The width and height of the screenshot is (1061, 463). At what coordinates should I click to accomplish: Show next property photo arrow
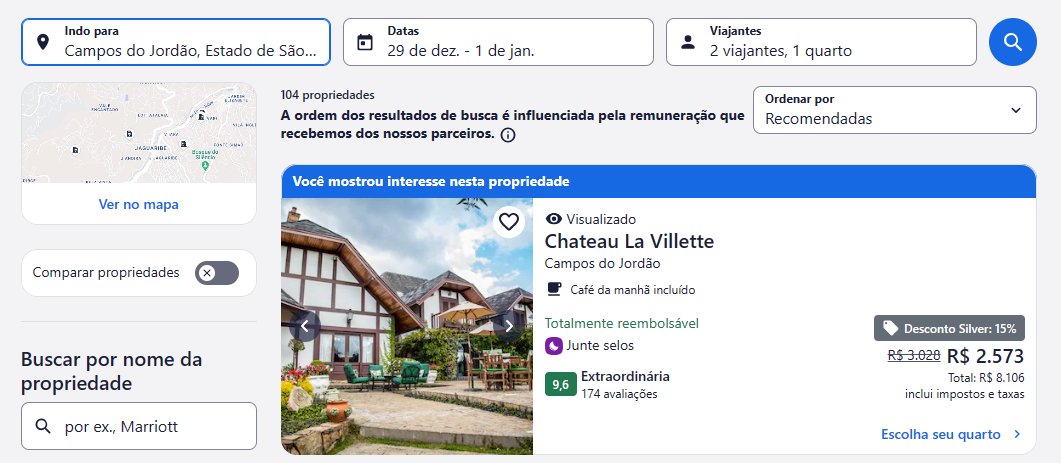(509, 326)
